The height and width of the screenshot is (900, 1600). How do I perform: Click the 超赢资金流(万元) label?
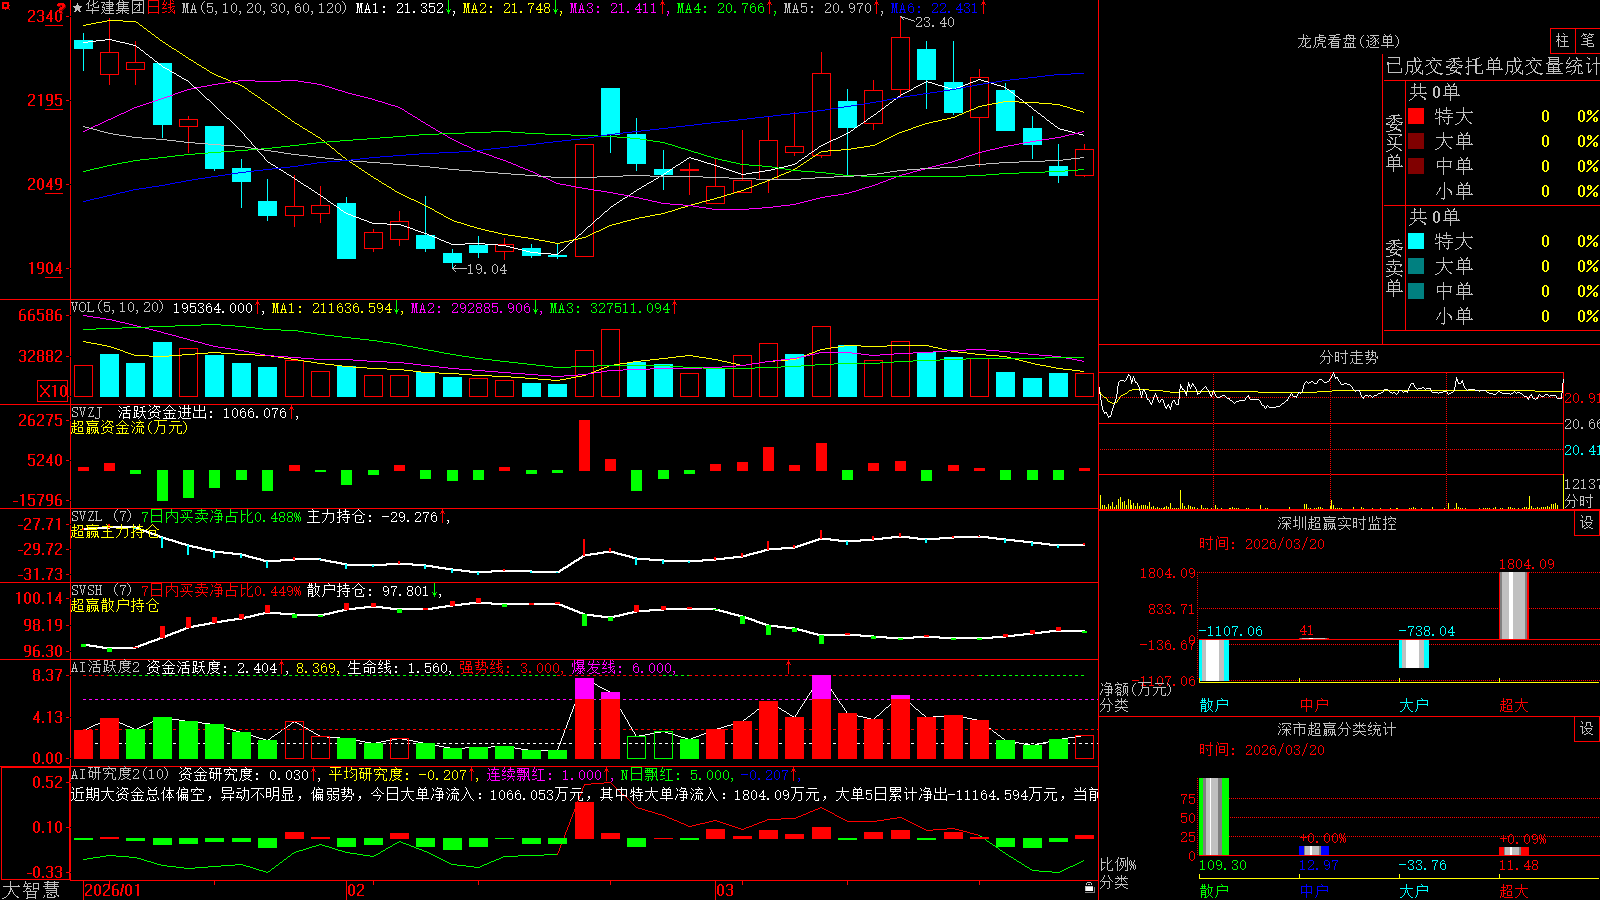(x=129, y=428)
